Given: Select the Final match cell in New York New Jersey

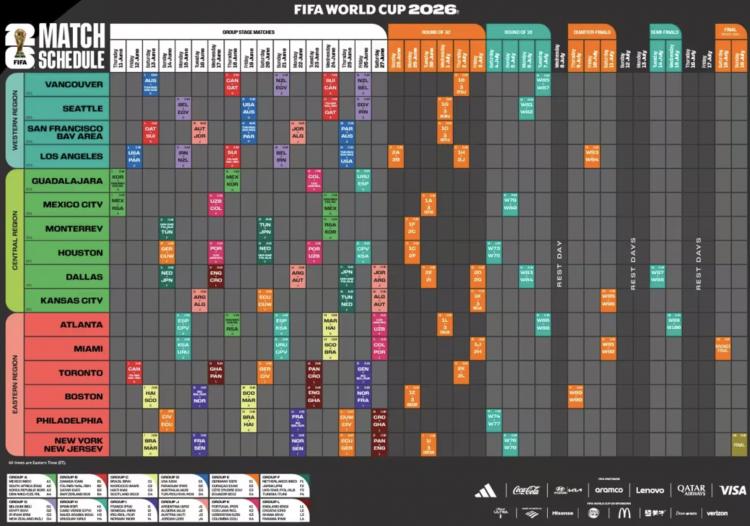Looking at the screenshot, I should coord(739,443).
